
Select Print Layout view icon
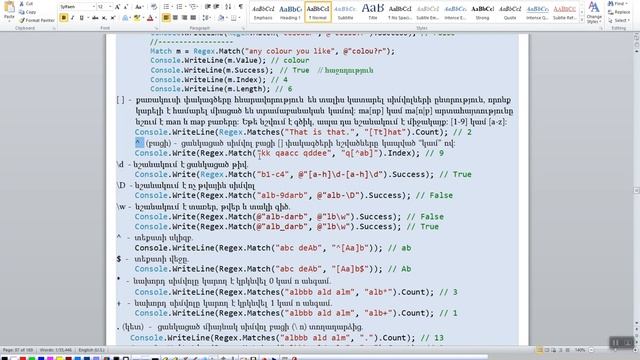540,350
